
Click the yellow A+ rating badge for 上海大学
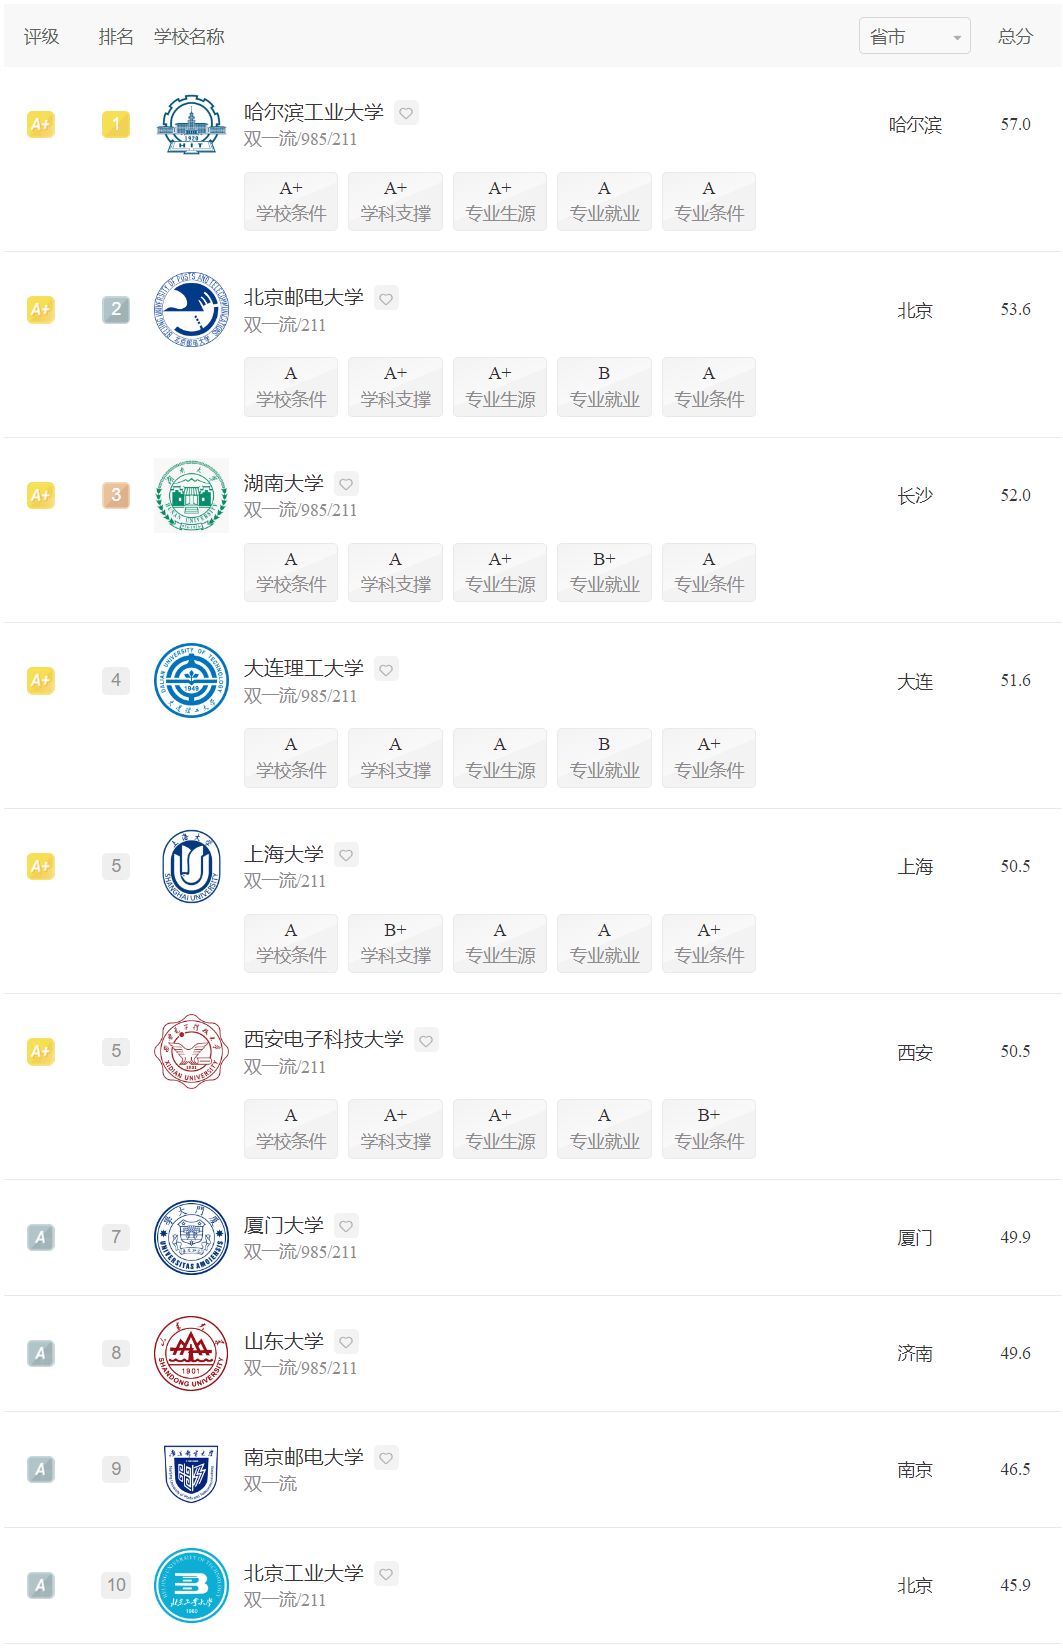click(x=40, y=866)
